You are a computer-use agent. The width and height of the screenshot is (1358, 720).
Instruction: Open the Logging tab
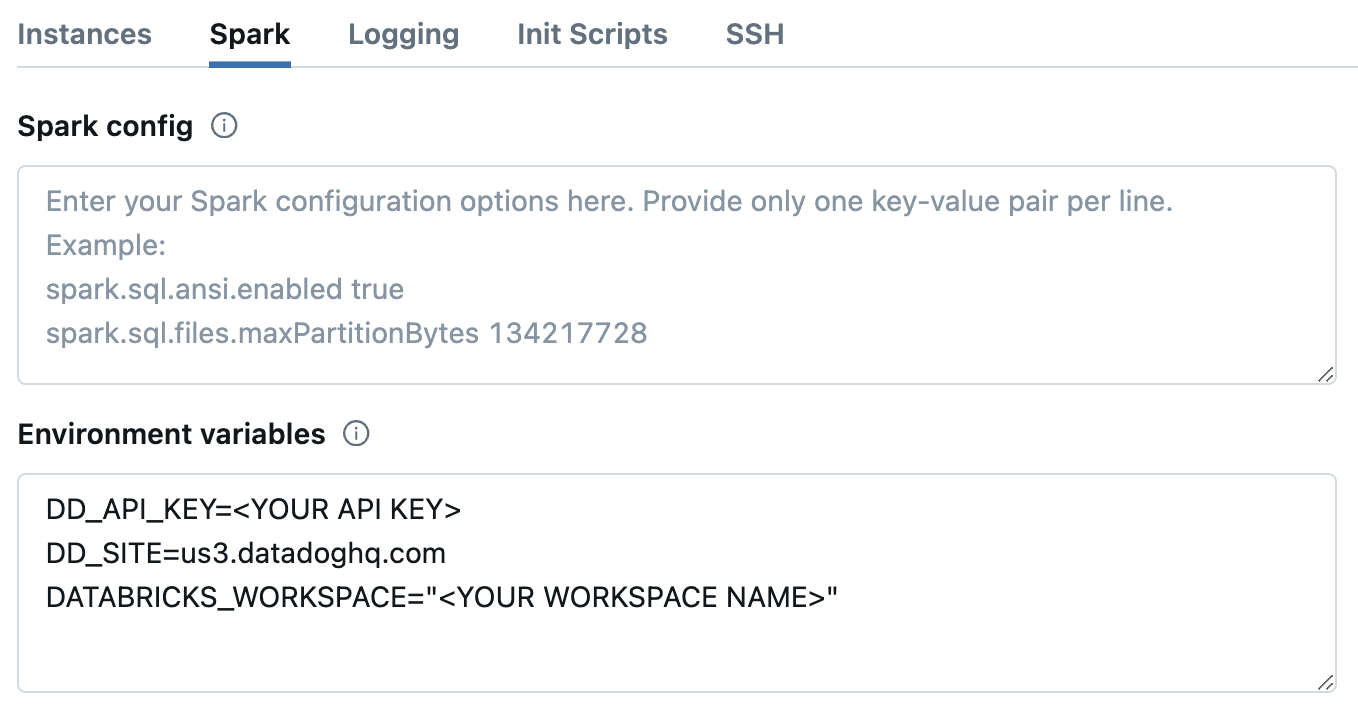[x=403, y=34]
